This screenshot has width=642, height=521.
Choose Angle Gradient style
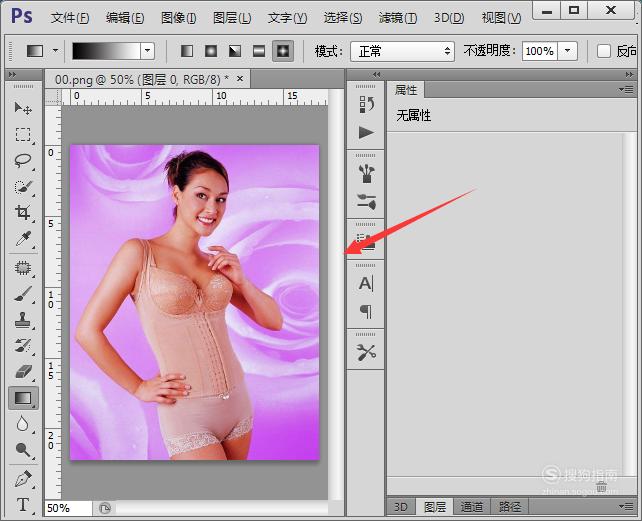click(x=235, y=51)
